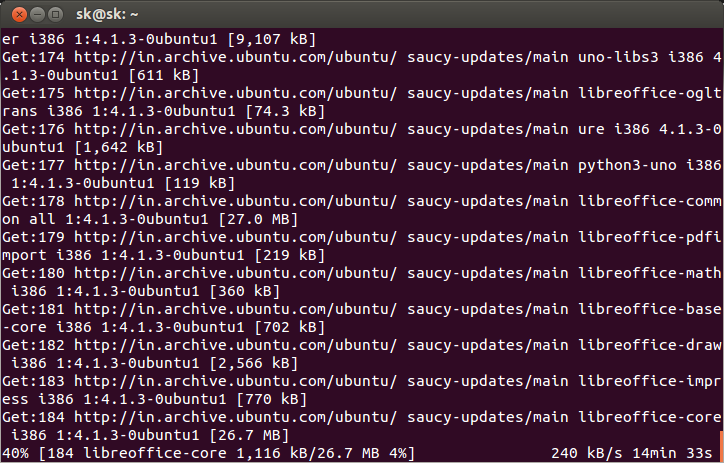The width and height of the screenshot is (724, 463).
Task: Click the '[26.7 MB]' size value
Action: [249, 435]
